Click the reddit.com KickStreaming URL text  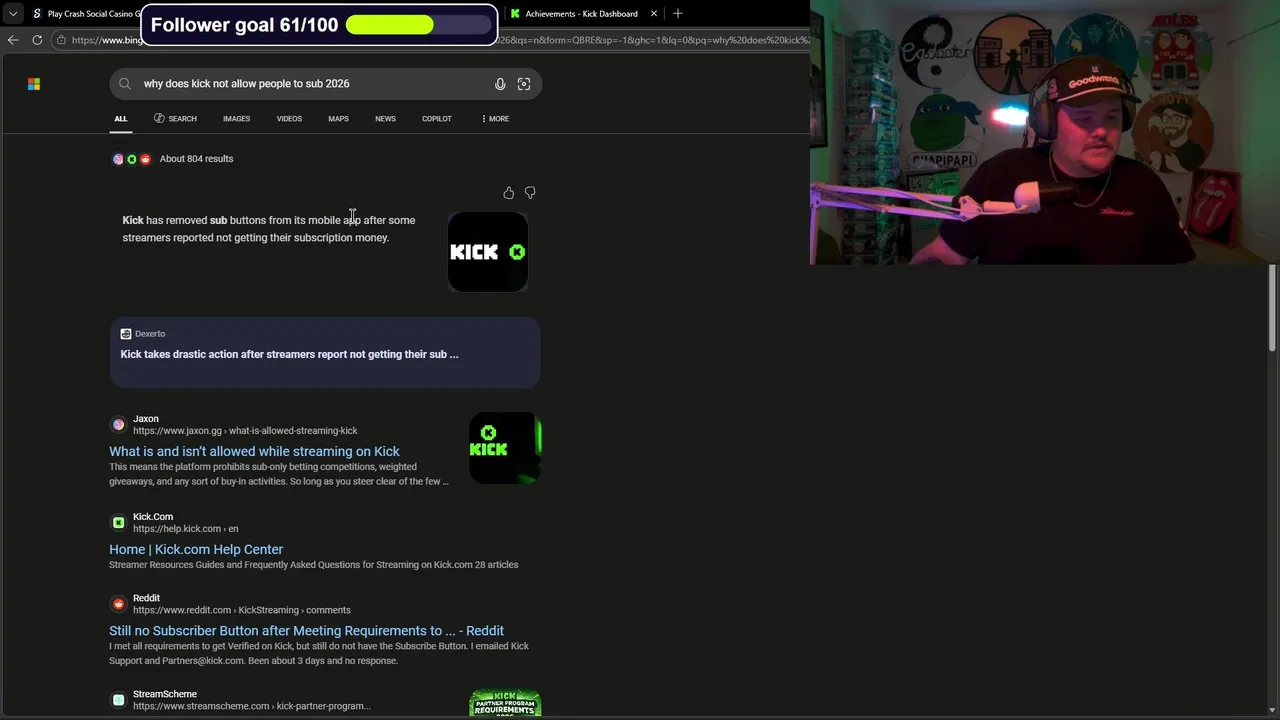coord(241,610)
